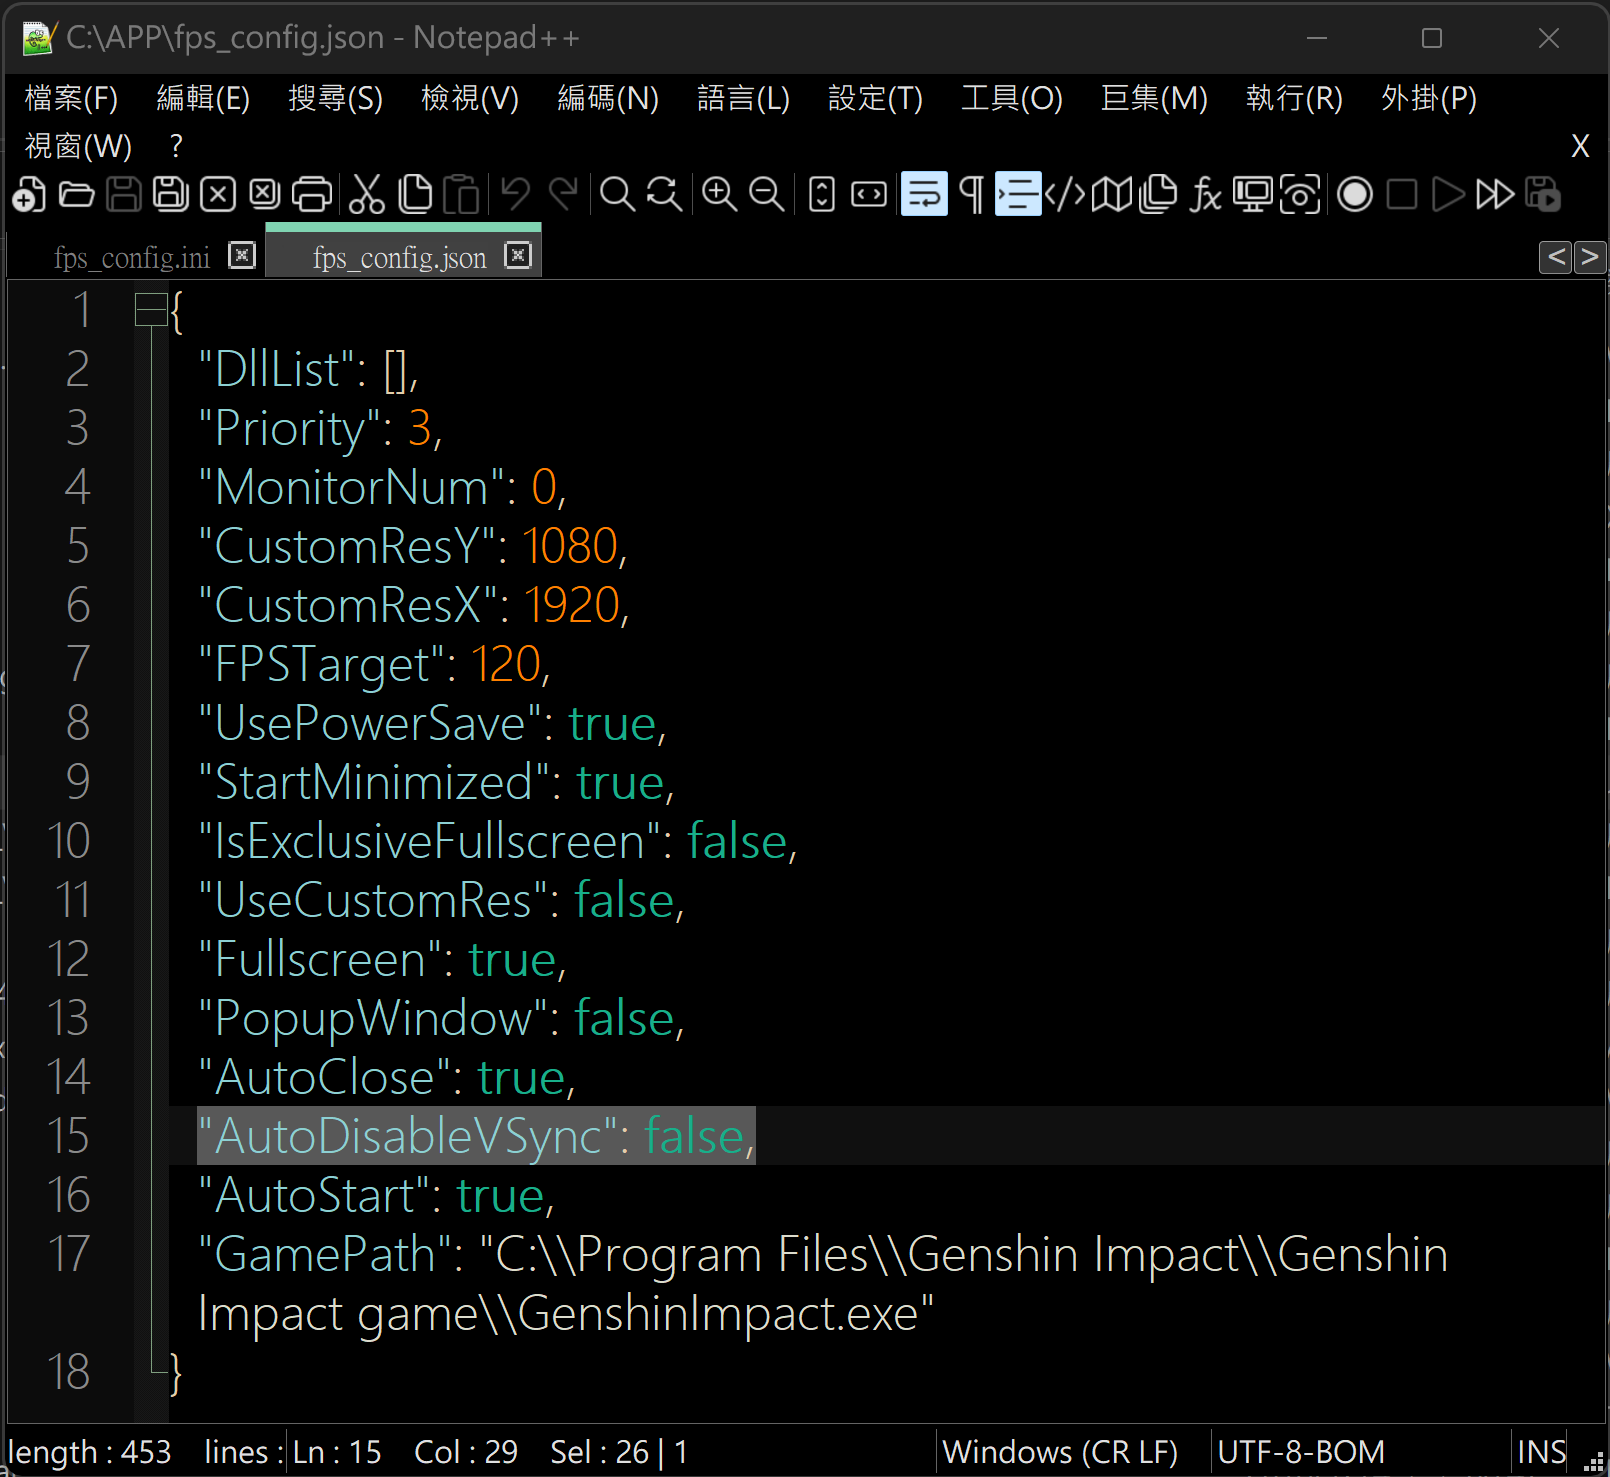Open the Function List panel

point(1206,194)
